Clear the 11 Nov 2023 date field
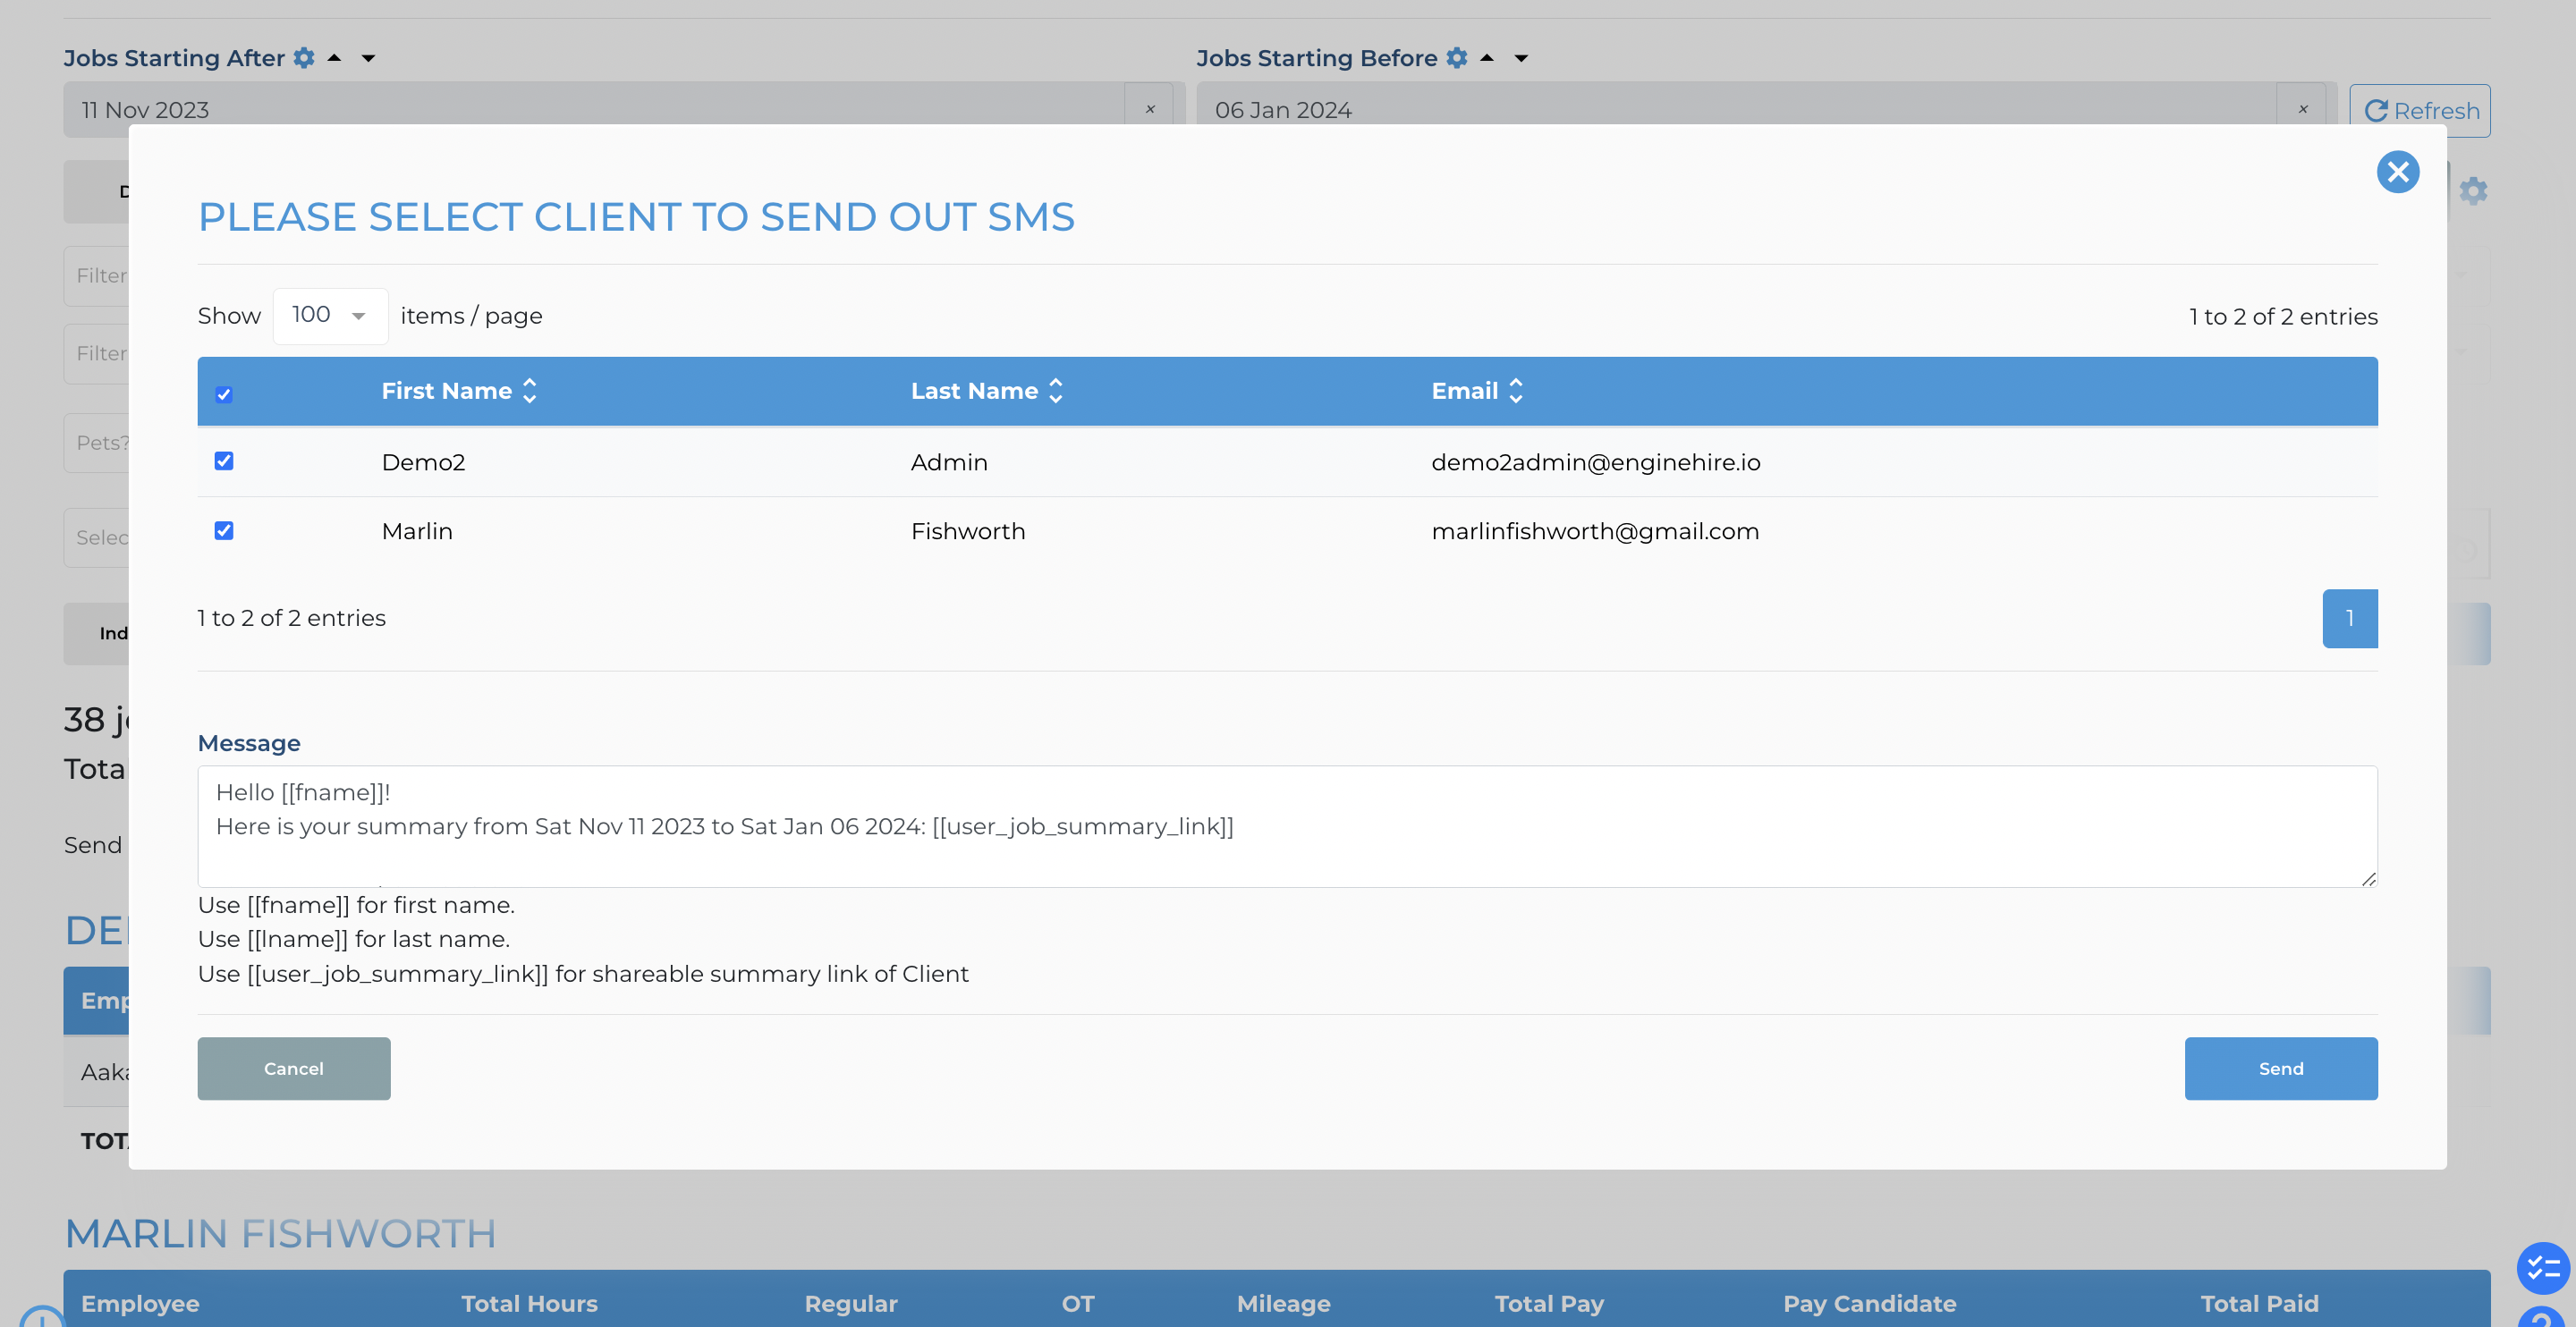The width and height of the screenshot is (2576, 1327). tap(1150, 109)
